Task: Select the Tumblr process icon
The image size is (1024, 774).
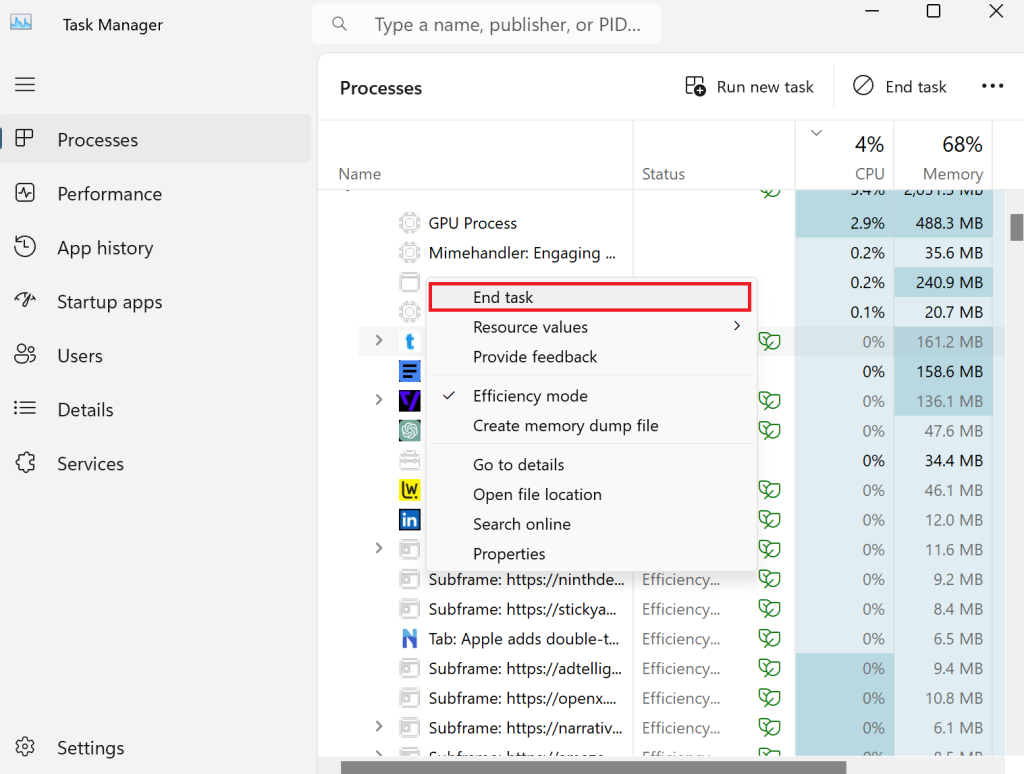Action: (x=410, y=341)
